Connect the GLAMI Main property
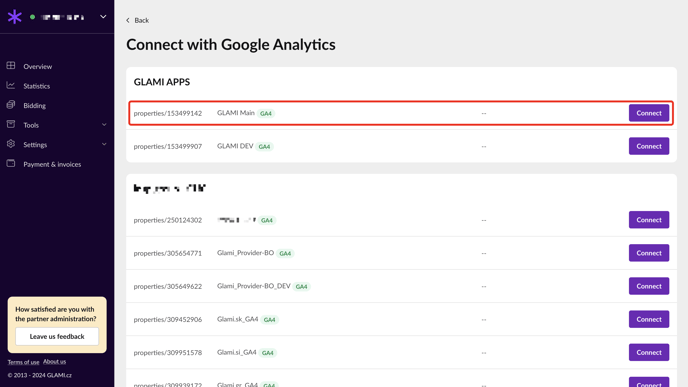Viewport: 688px width, 387px height. click(649, 113)
